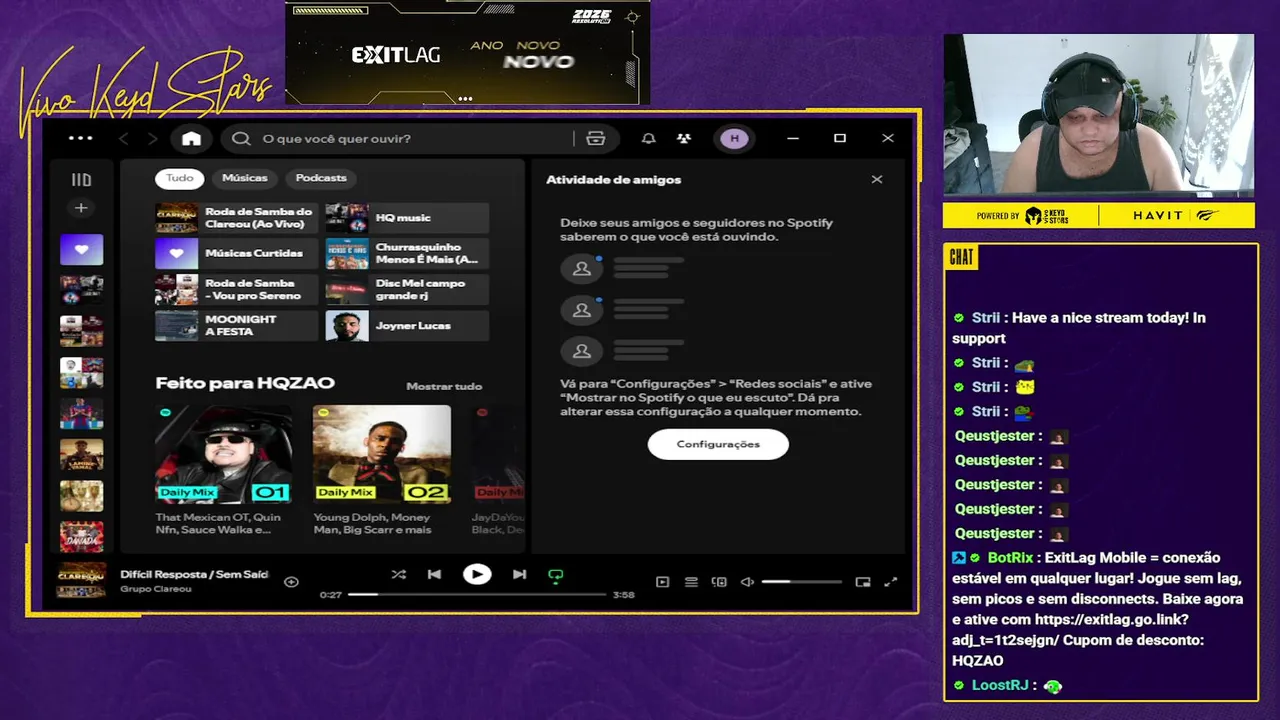Screen dimensions: 1280x720
Task: Select the 'Tudo' filter chip
Action: 179,178
